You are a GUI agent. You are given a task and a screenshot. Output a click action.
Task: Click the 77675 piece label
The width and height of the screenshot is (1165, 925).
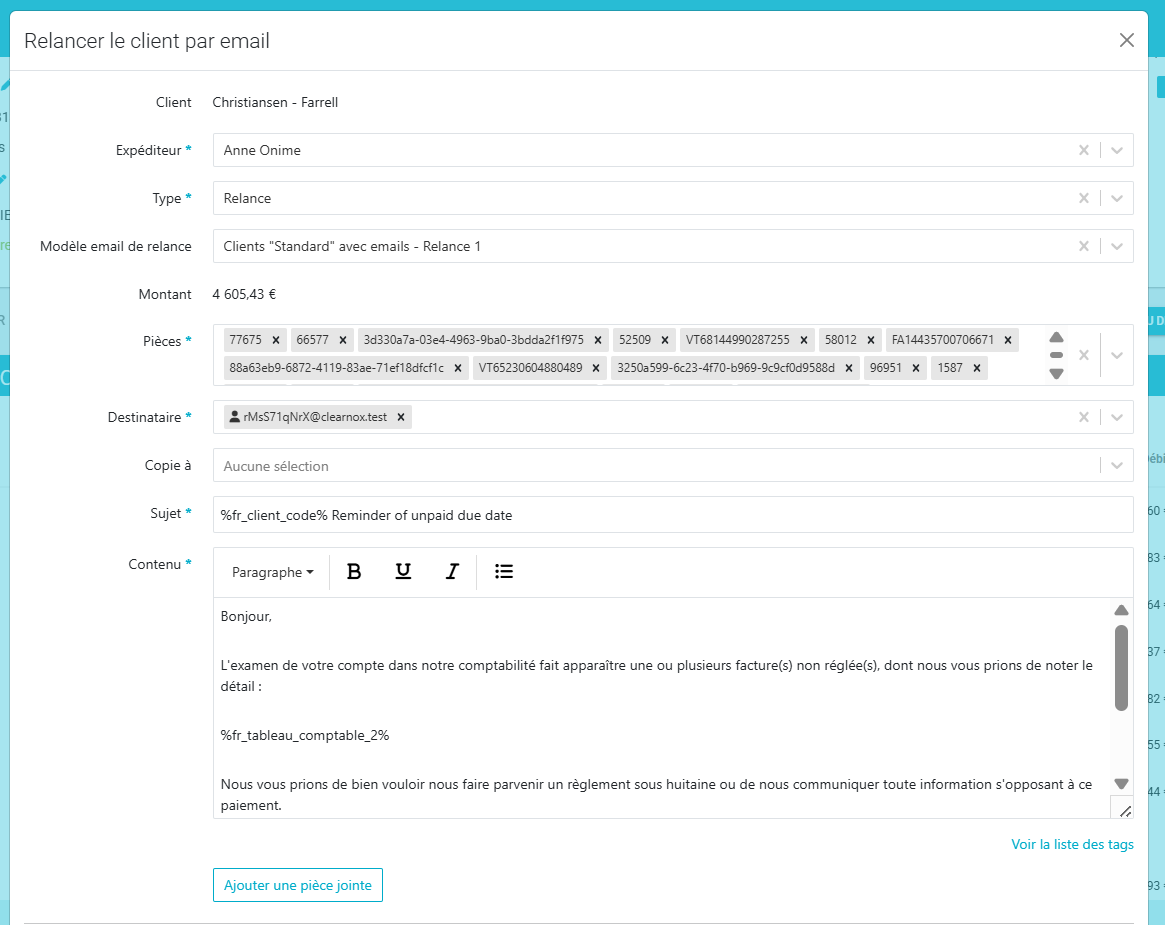click(x=245, y=340)
